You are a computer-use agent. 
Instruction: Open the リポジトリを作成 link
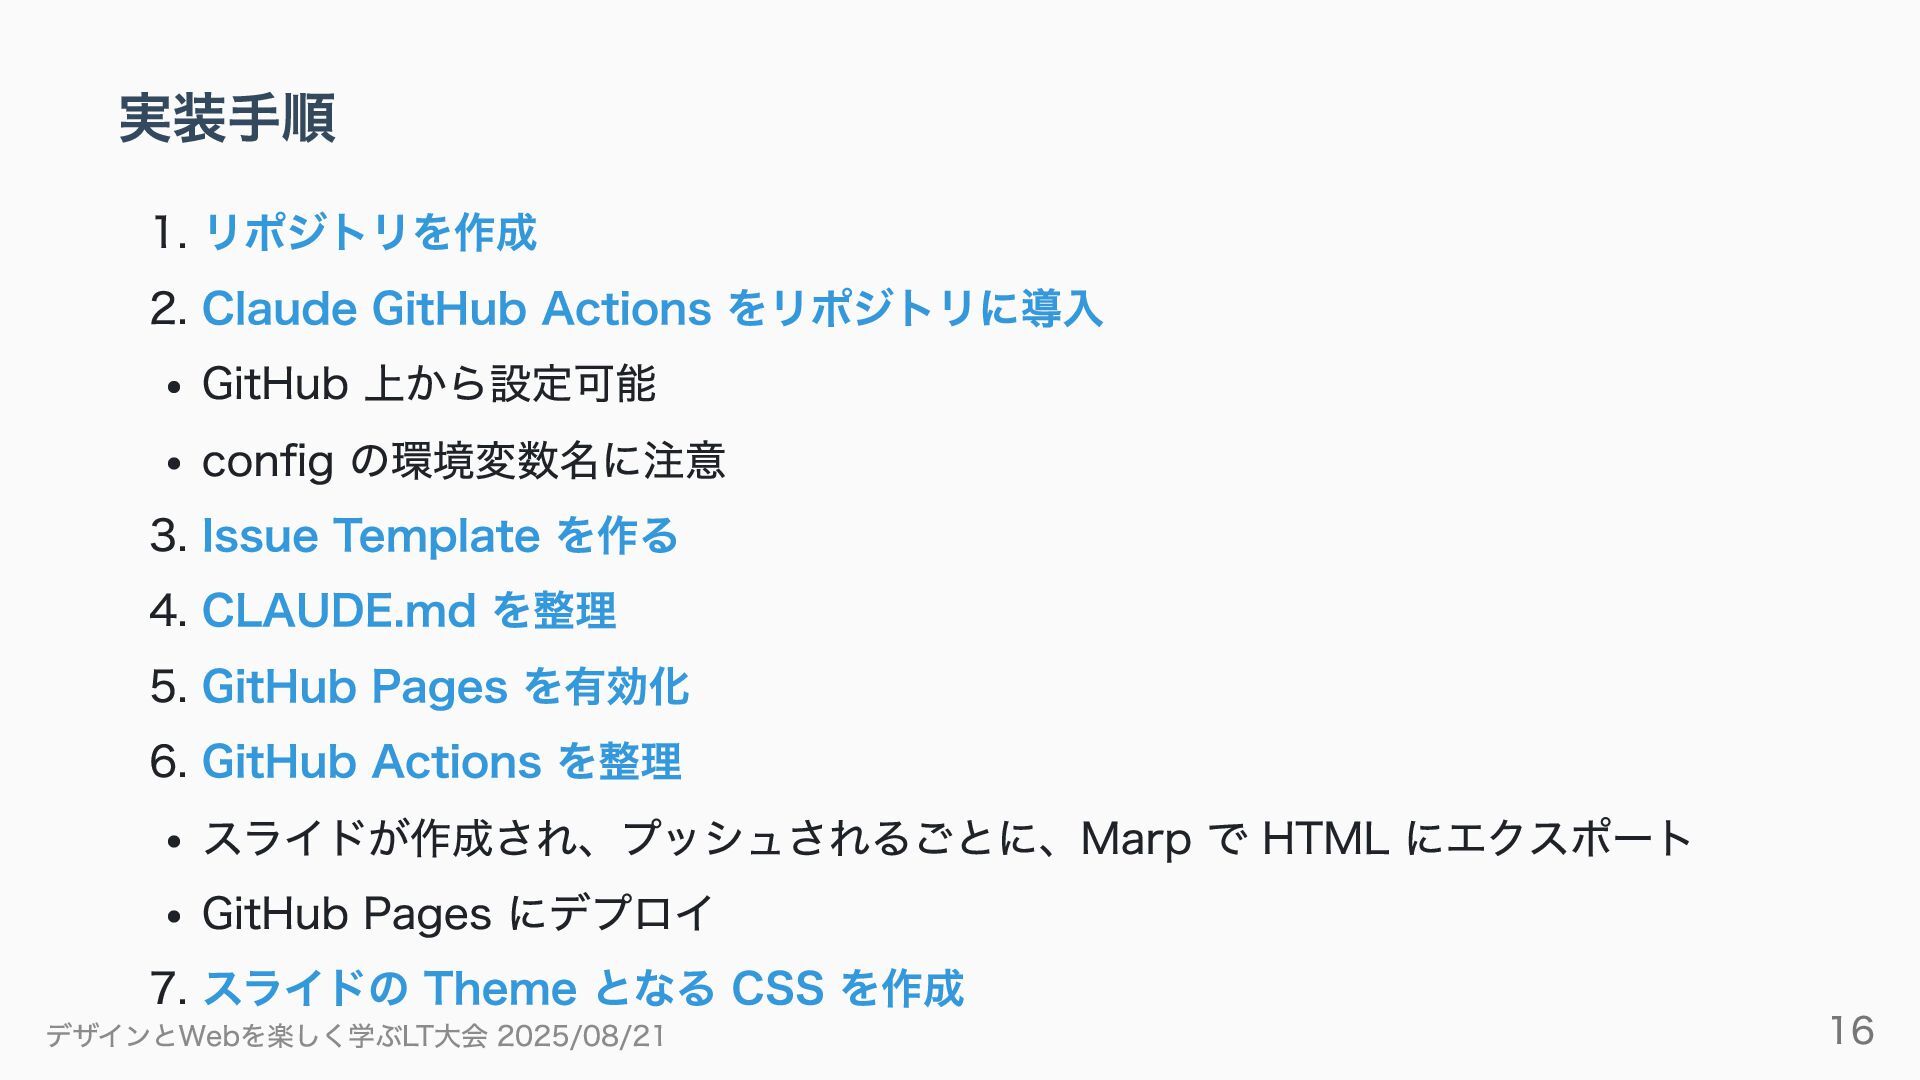pyautogui.click(x=369, y=233)
